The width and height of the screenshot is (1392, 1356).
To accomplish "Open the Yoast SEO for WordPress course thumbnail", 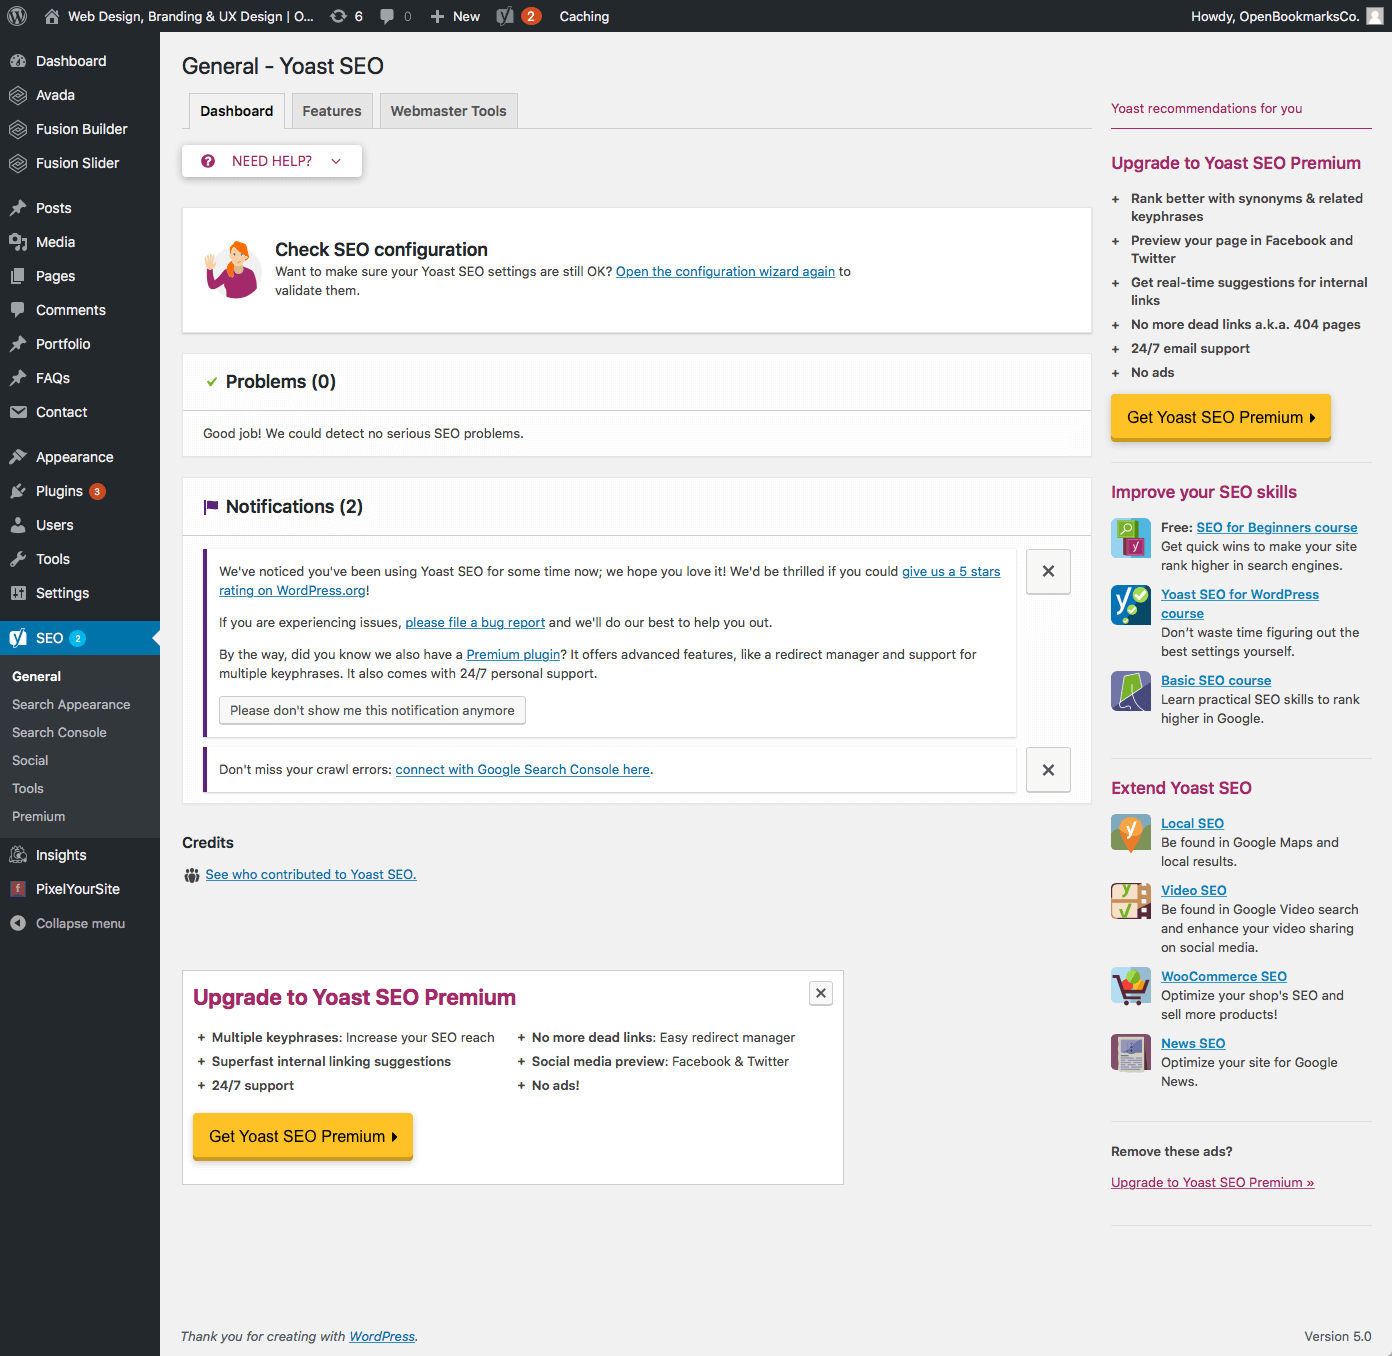I will coord(1131,605).
